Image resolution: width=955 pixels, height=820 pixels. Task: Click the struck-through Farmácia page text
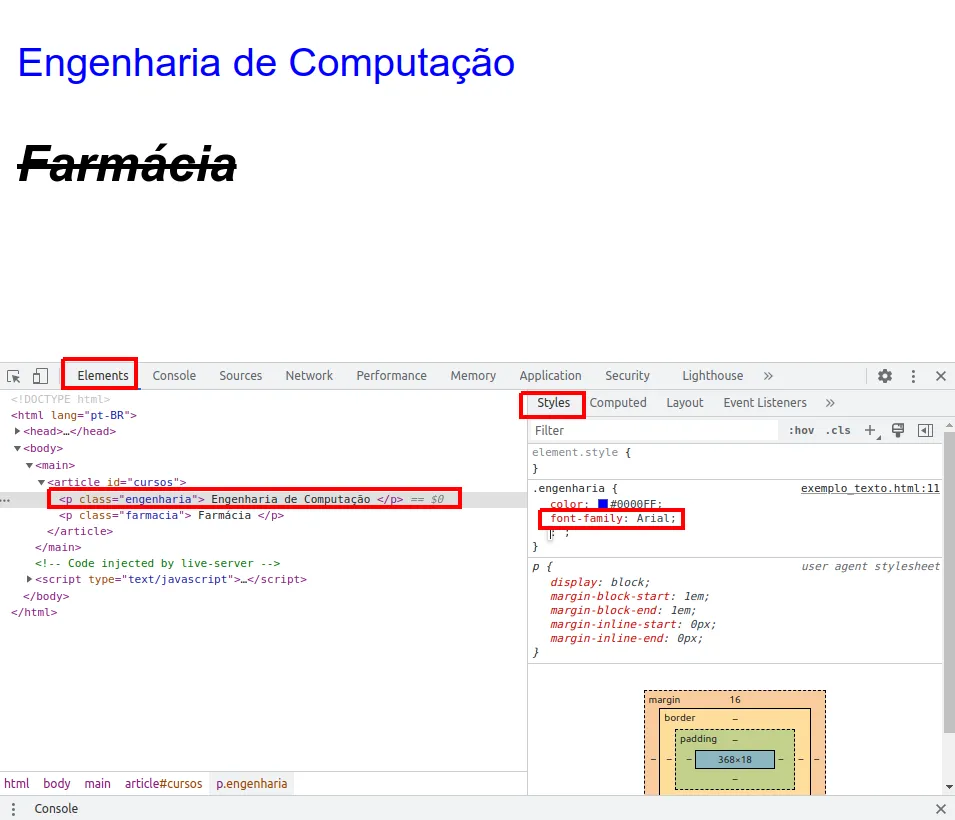127,164
